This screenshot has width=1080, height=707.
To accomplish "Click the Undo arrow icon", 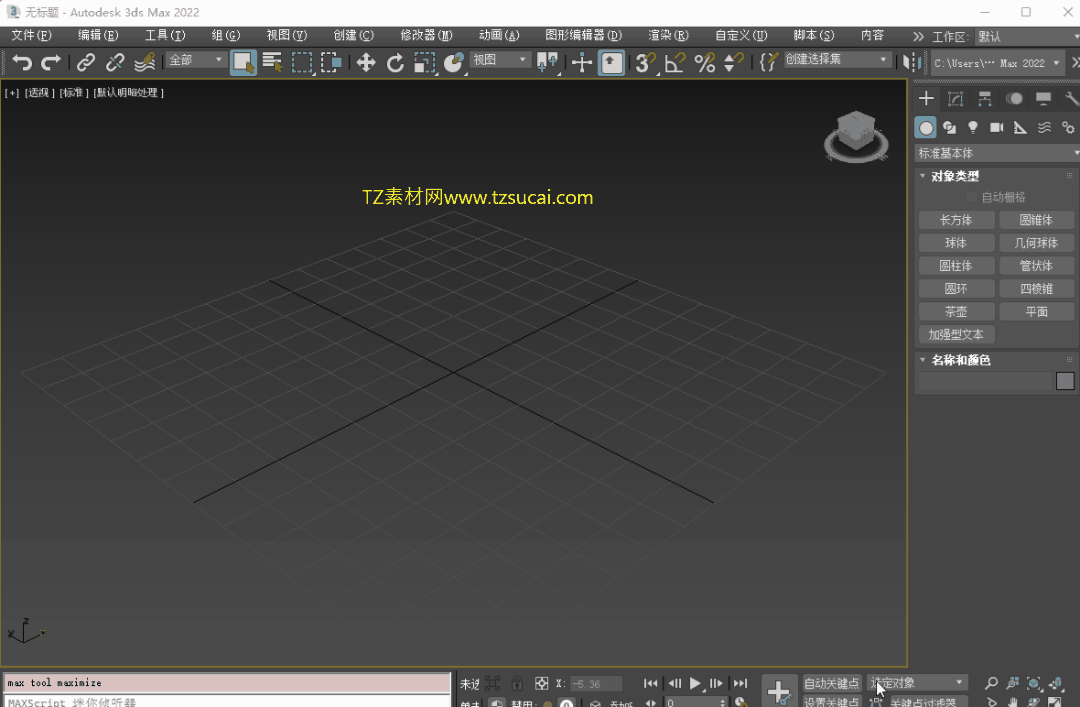I will [x=22, y=63].
